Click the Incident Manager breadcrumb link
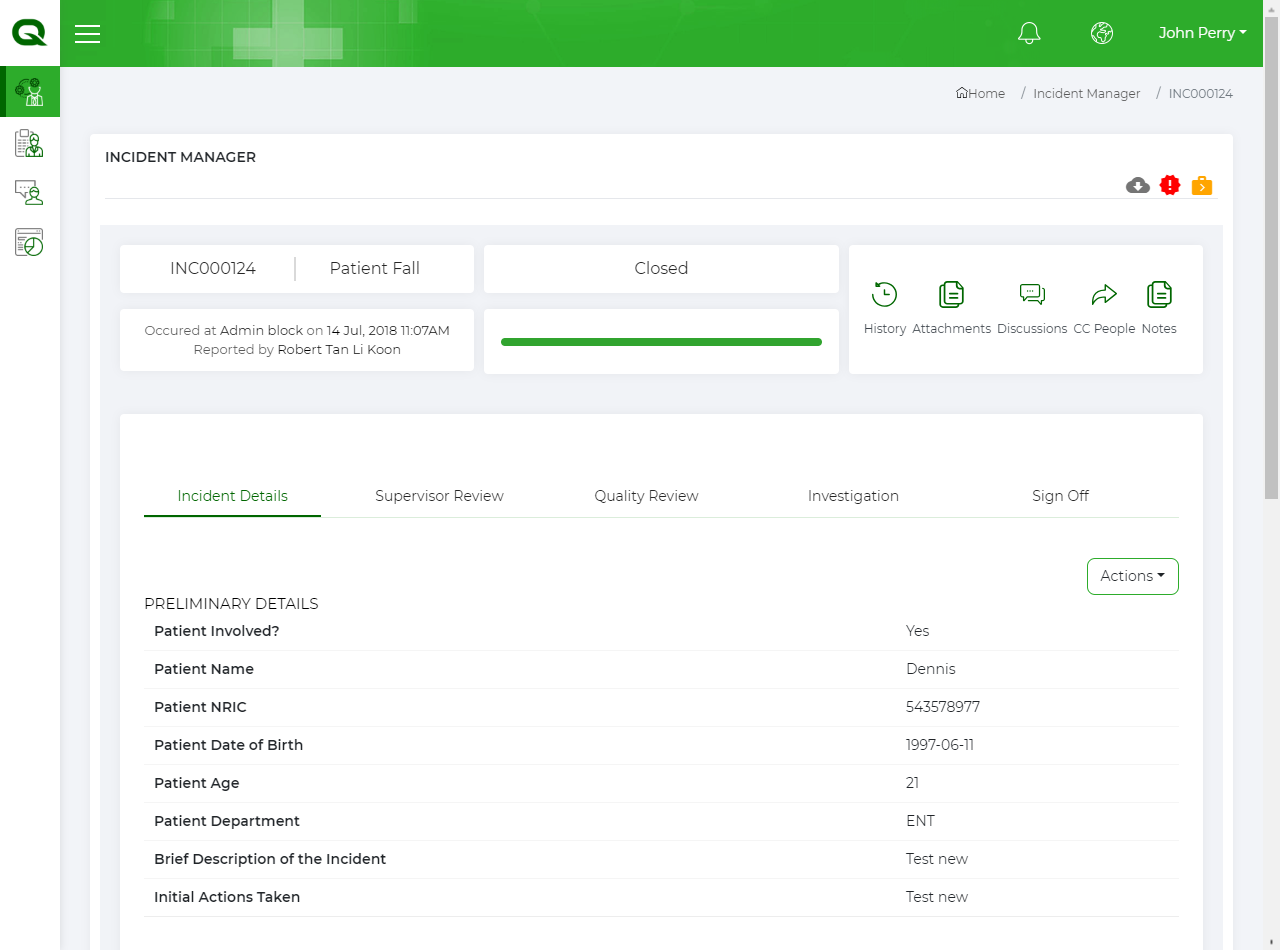 (1086, 93)
